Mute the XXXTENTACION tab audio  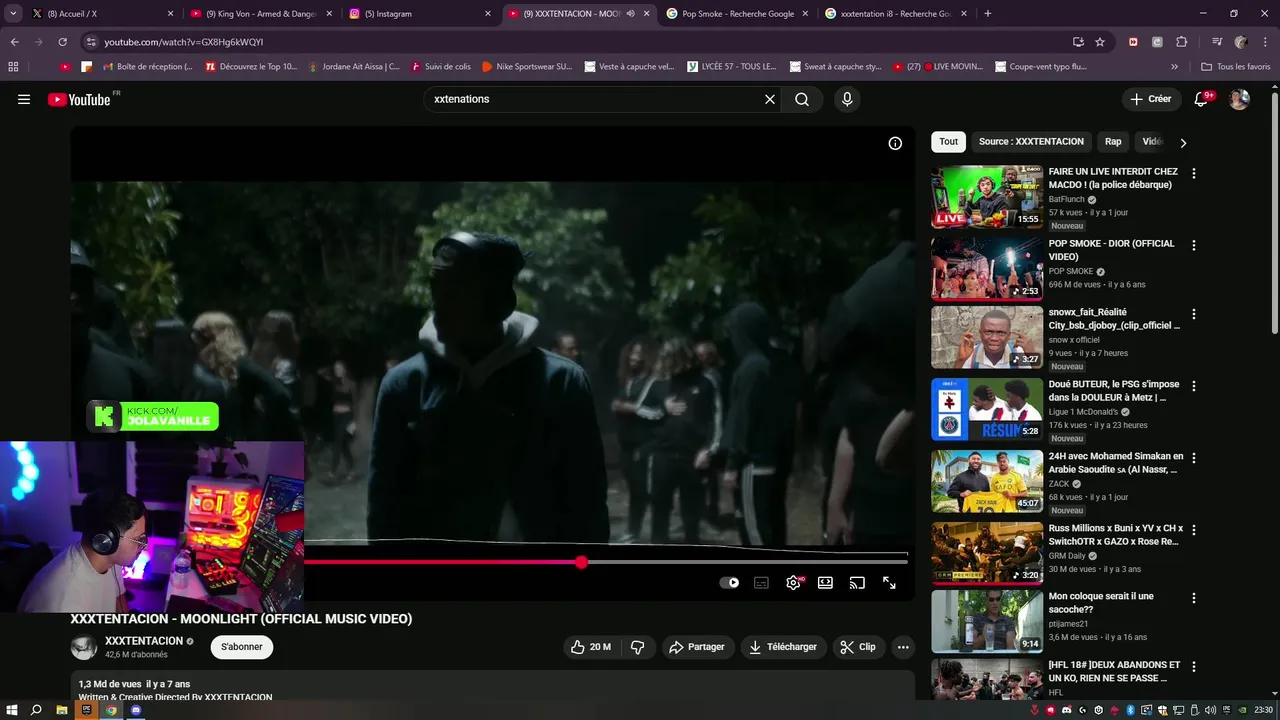(x=630, y=14)
